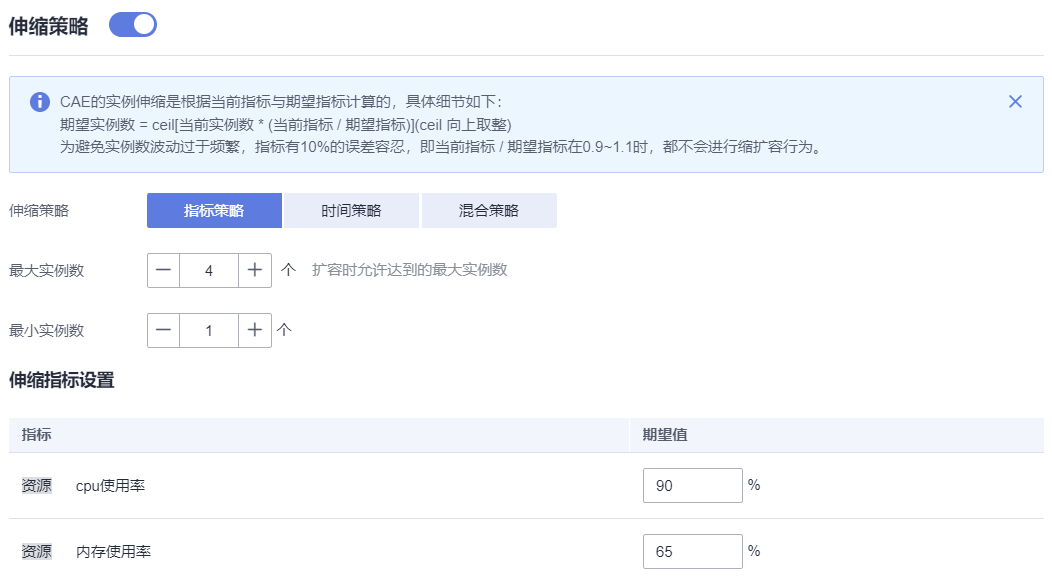Switch to the 混合策略 tab
This screenshot has width=1052, height=583.
pos(489,211)
